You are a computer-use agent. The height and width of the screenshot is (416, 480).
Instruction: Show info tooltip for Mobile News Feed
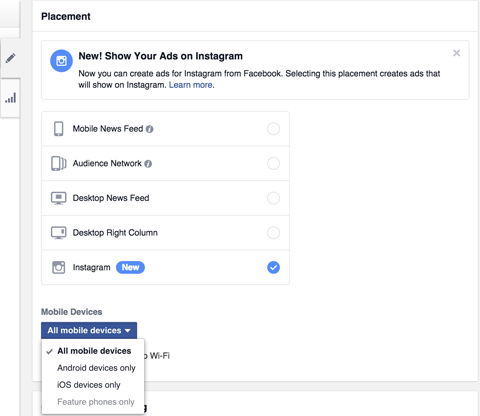click(150, 129)
